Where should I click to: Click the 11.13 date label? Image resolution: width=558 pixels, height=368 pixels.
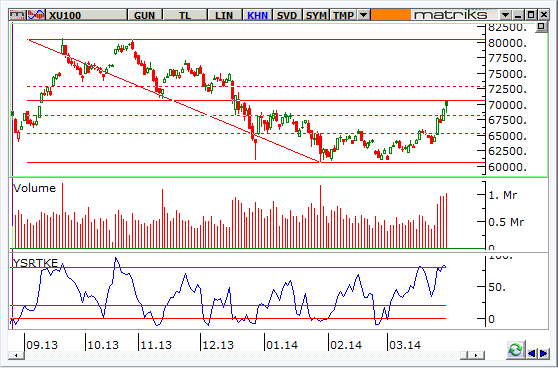pos(156,345)
